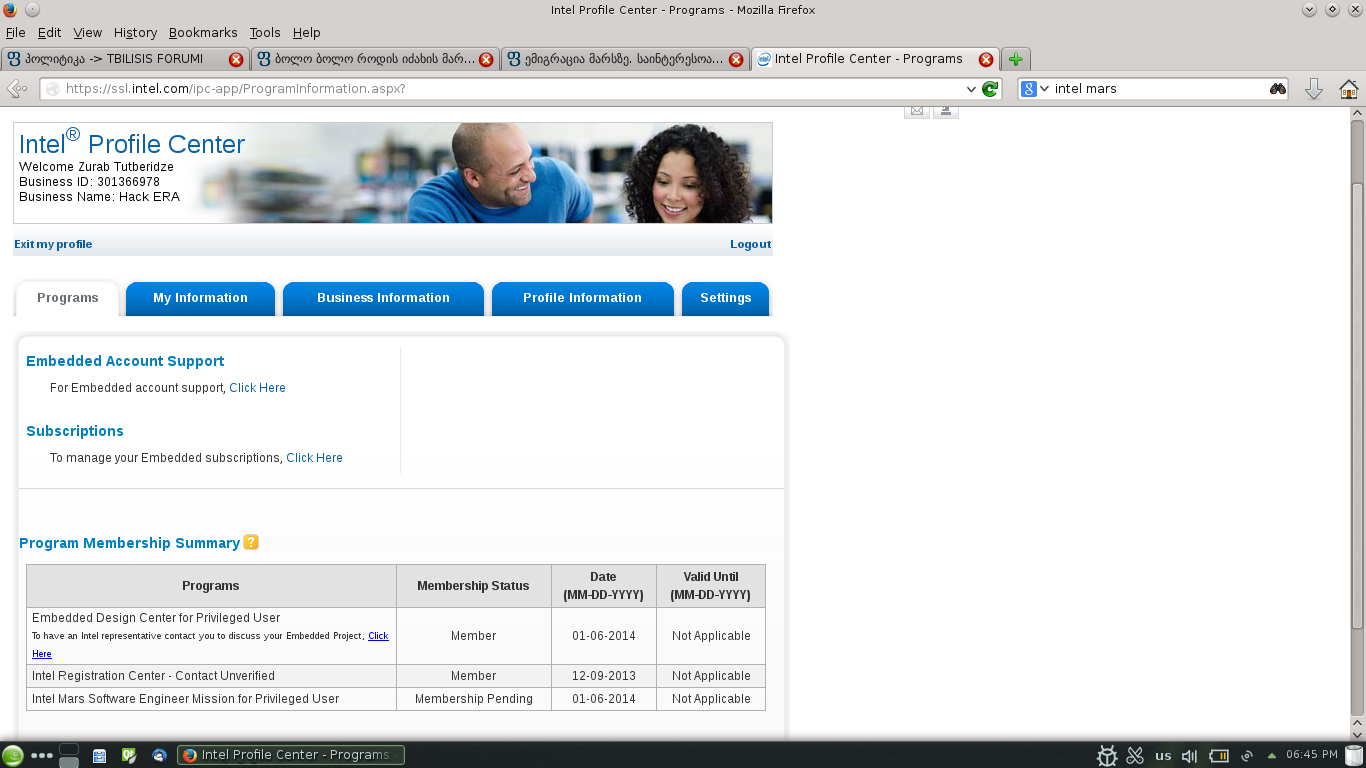Viewport: 1366px width, 768px height.
Task: Click the 06:45 PM clock
Action: pyautogui.click(x=1312, y=755)
